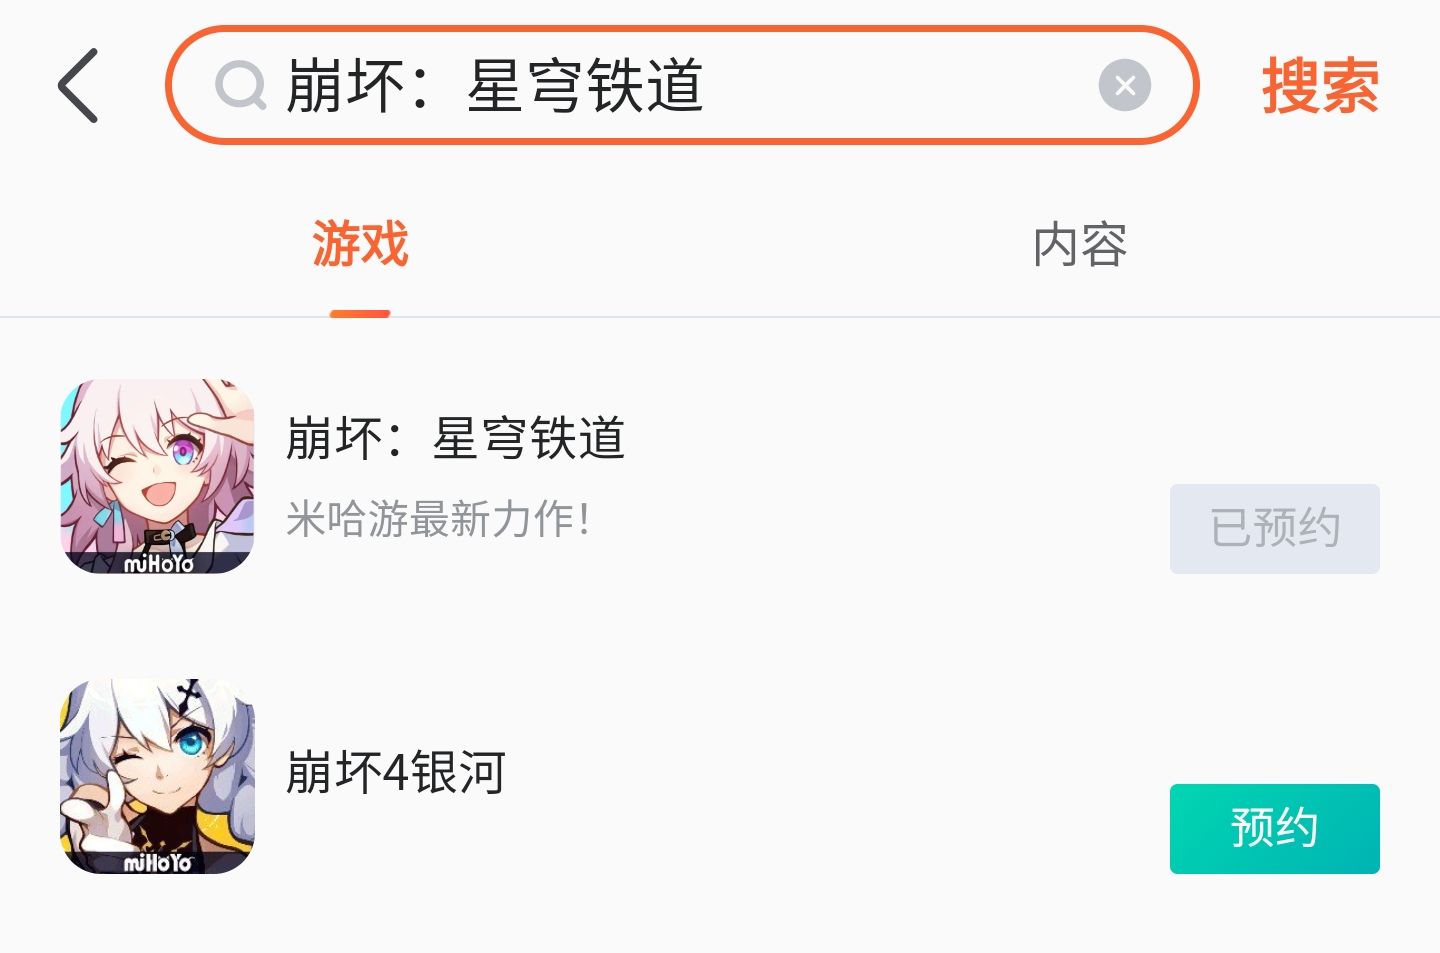Tap the back arrow

[78, 86]
